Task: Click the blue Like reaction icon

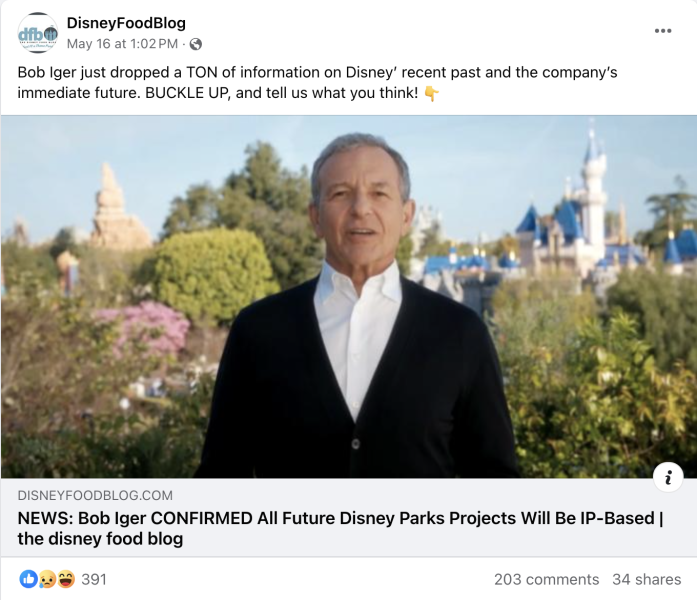Action: (28, 579)
